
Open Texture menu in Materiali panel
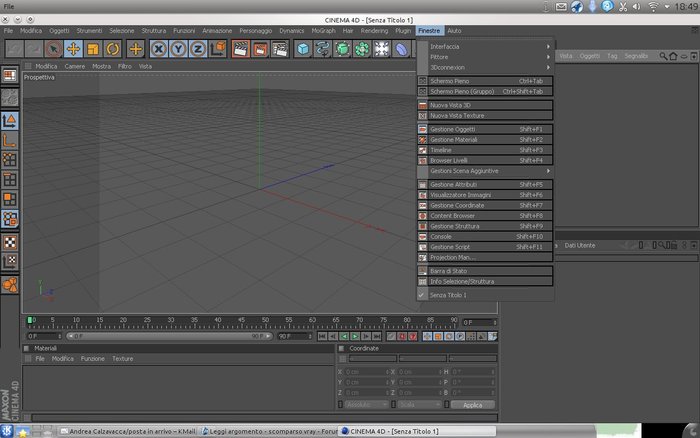point(122,359)
